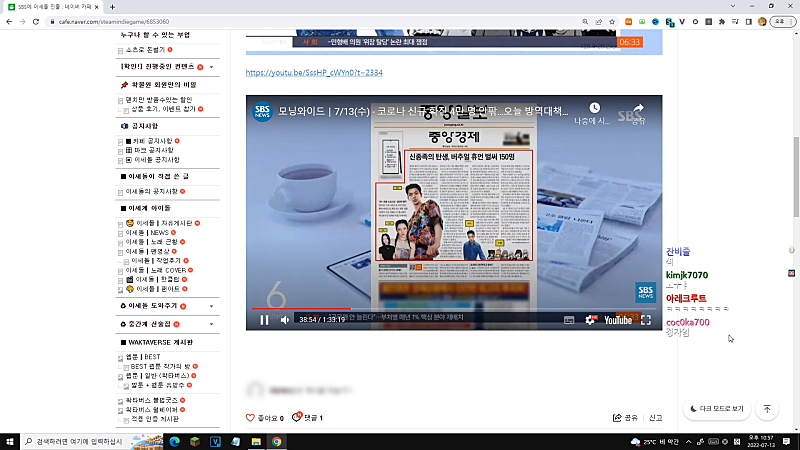Go back in browser history
The height and width of the screenshot is (450, 800).
tap(9, 21)
